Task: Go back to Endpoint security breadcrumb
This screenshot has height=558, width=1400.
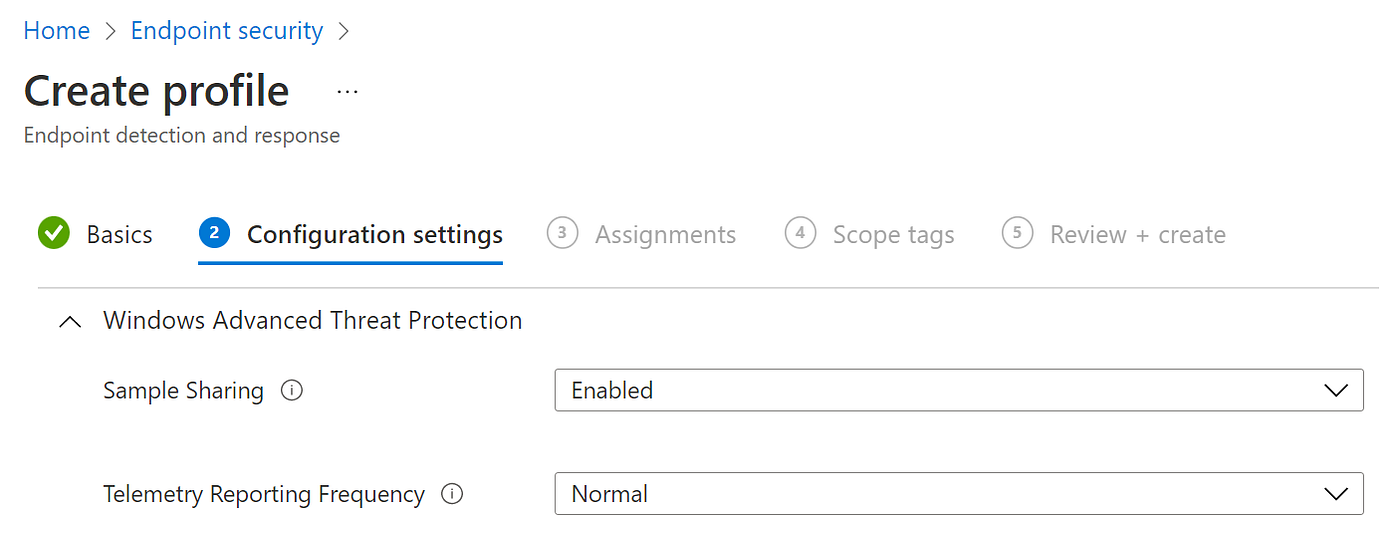Action: [227, 31]
